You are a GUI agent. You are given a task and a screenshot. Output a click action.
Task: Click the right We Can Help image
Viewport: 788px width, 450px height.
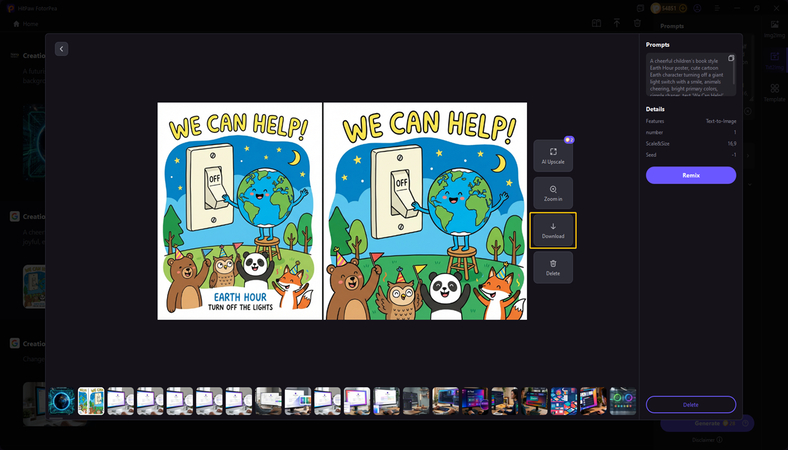pyautogui.click(x=425, y=211)
